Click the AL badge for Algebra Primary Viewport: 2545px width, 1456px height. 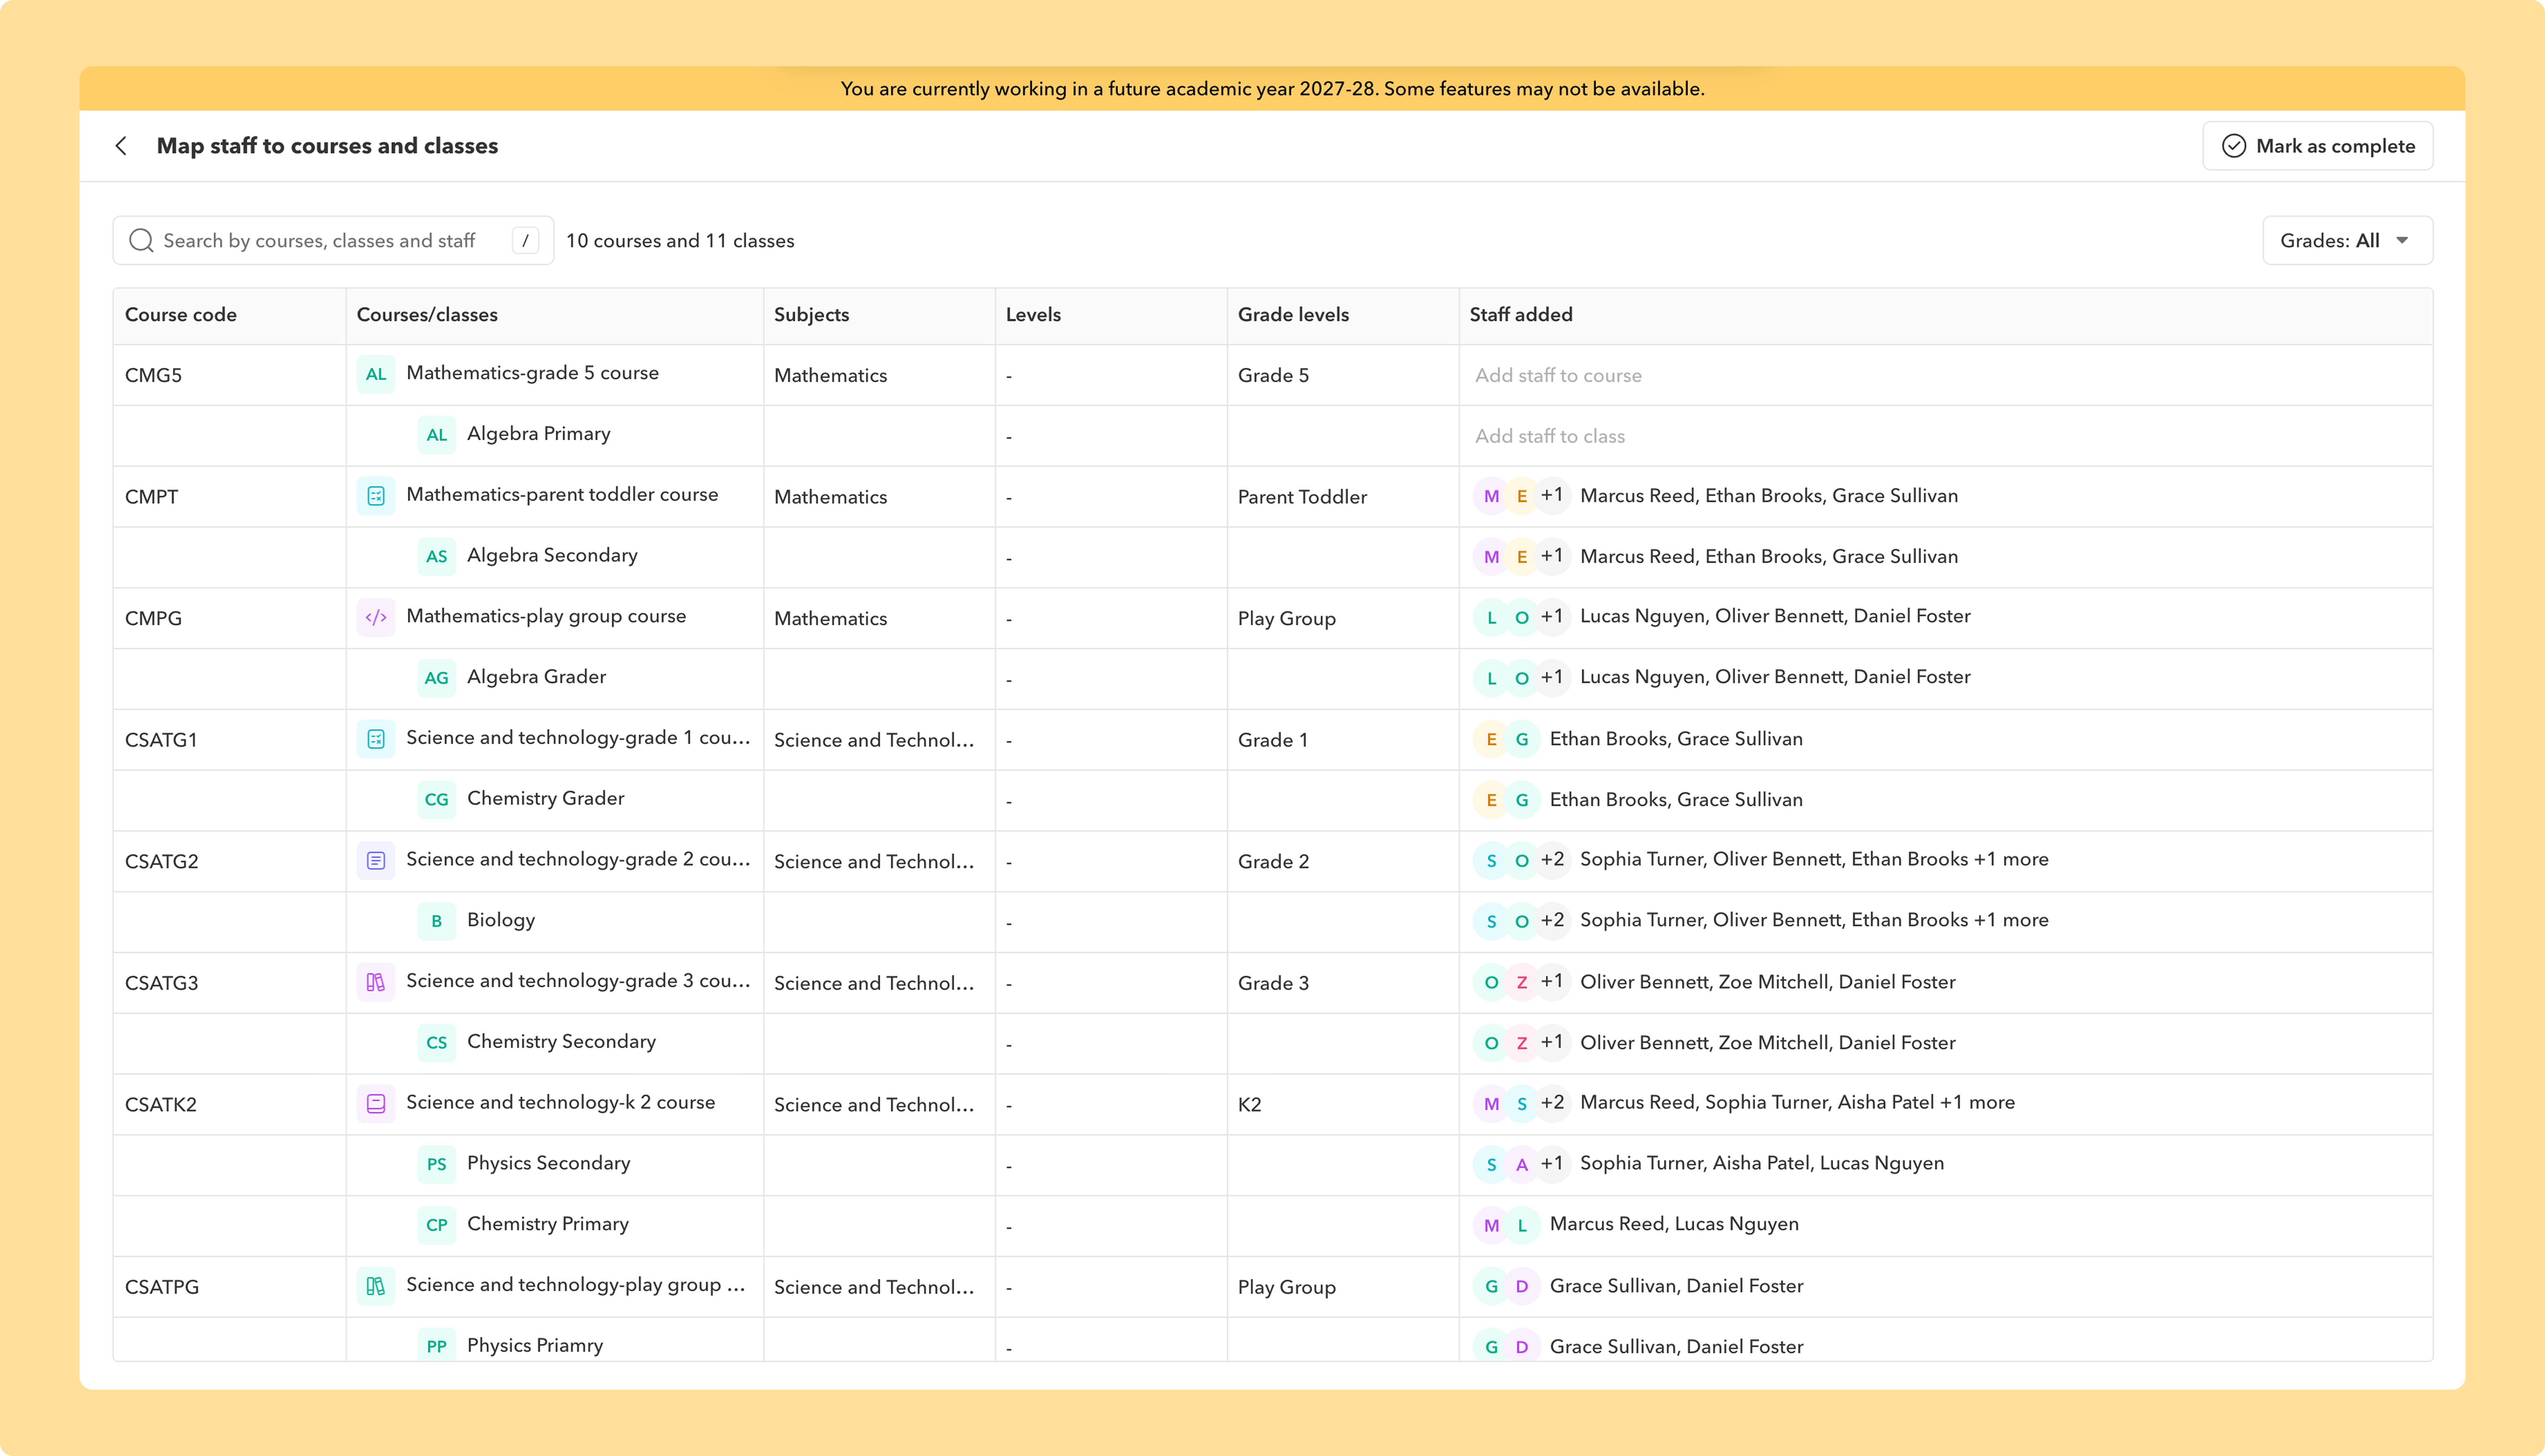click(x=437, y=435)
